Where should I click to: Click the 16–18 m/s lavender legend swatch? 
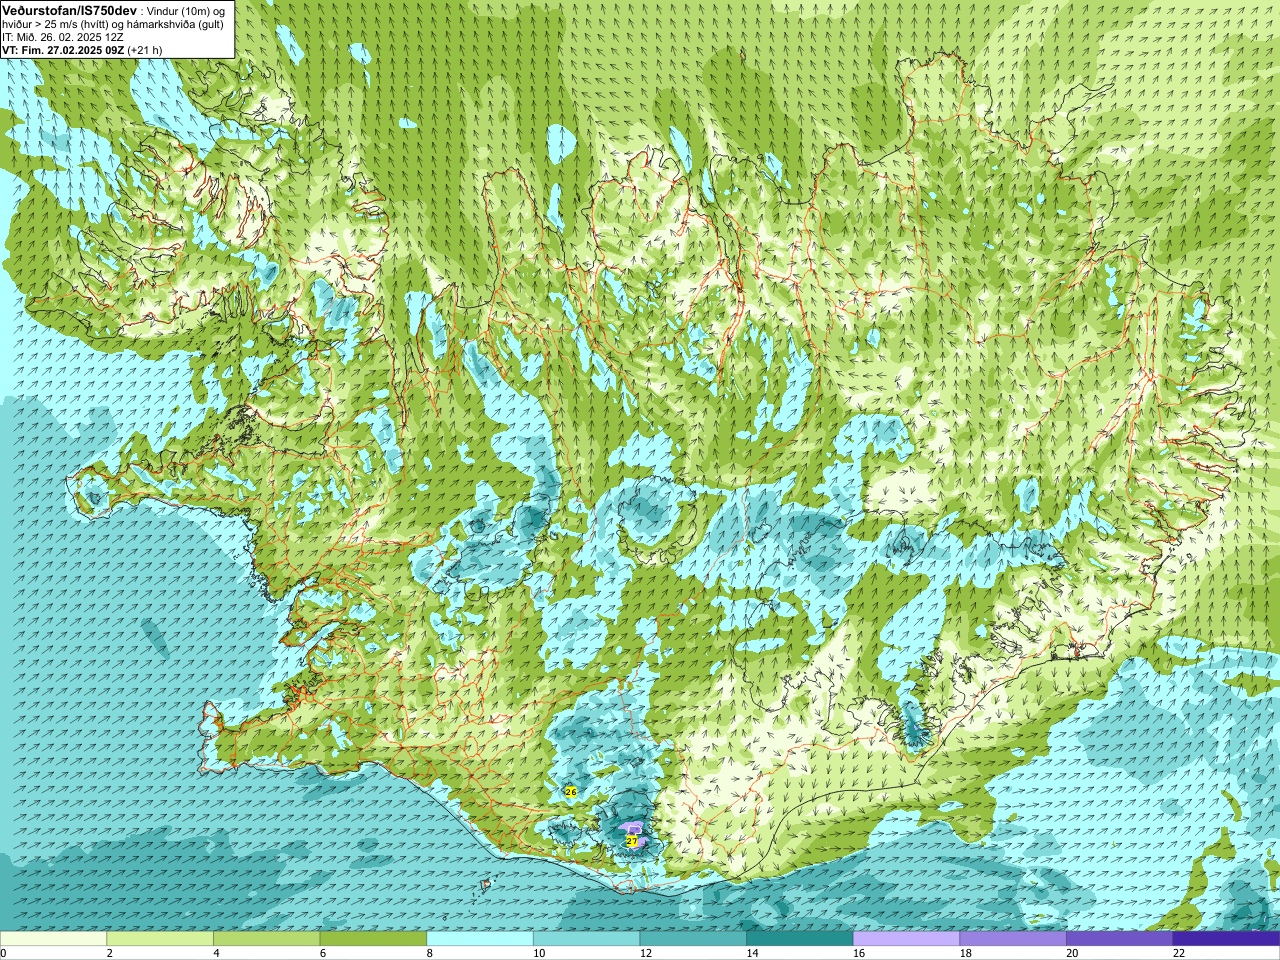906,939
